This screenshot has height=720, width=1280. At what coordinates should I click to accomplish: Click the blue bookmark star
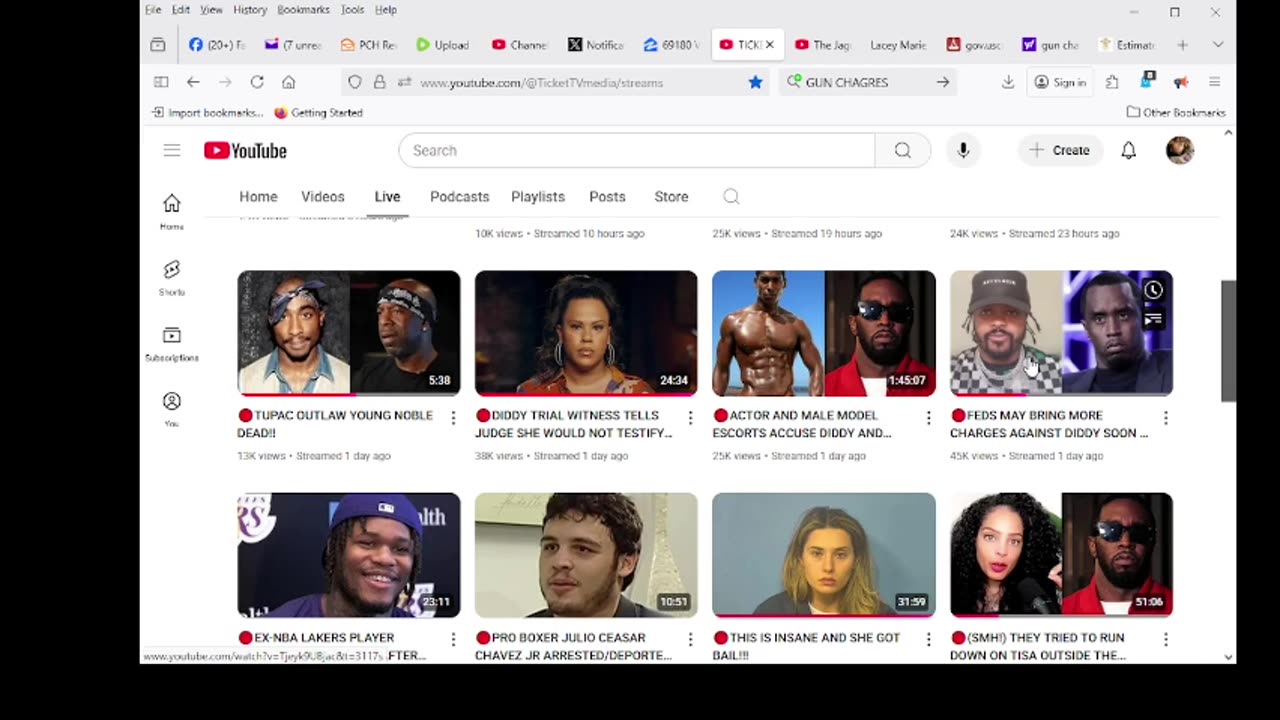click(x=755, y=82)
